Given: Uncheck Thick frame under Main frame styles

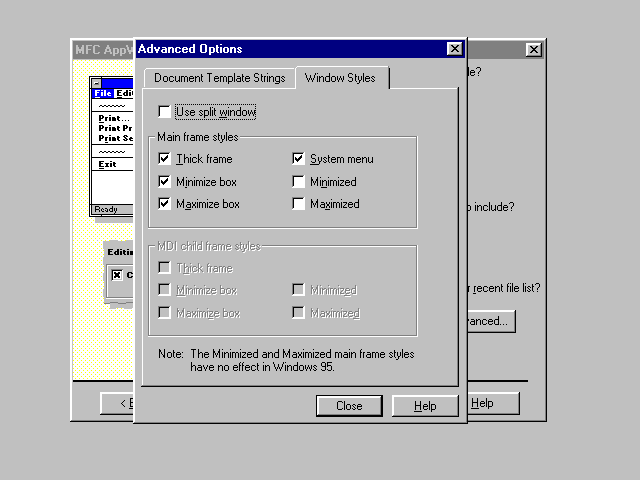Looking at the screenshot, I should [165, 159].
